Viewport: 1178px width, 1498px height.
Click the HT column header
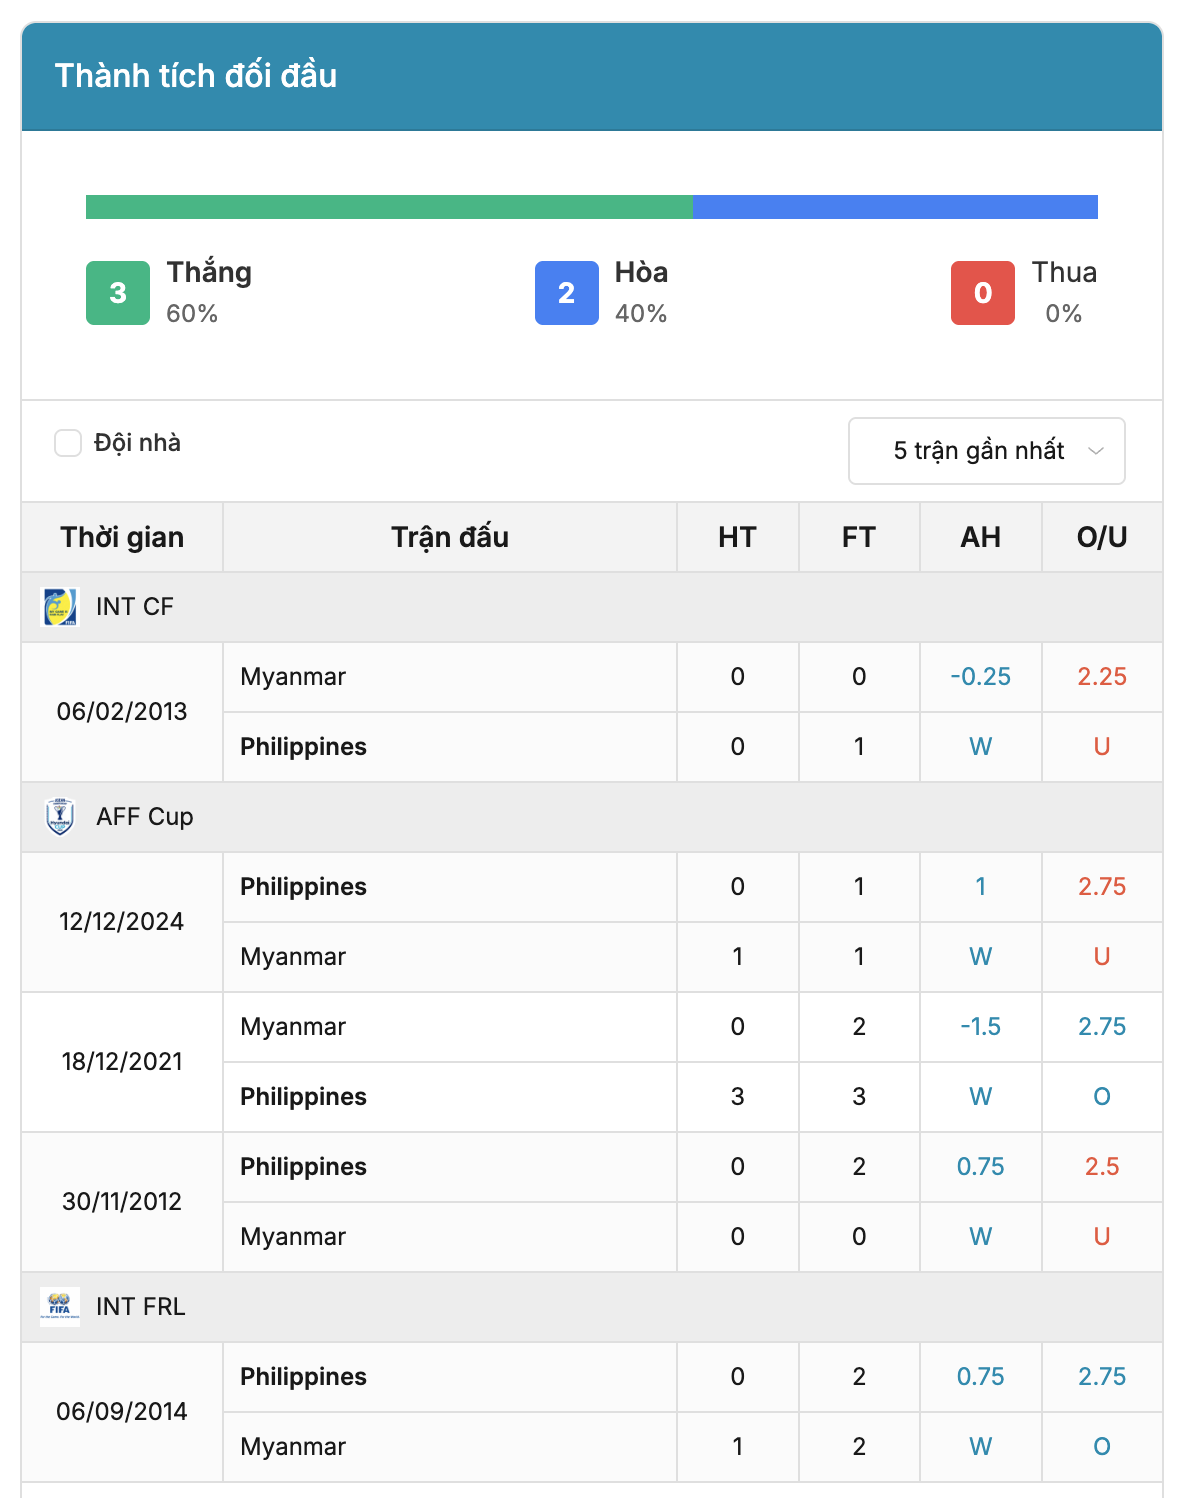(737, 537)
